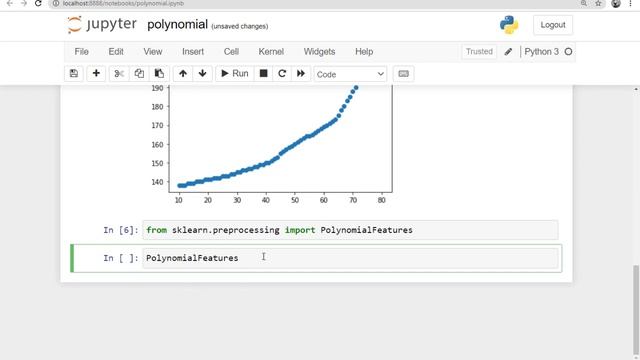Restart kernel and rerun notebook fast-forward icon
640x360 pixels.
coord(301,73)
